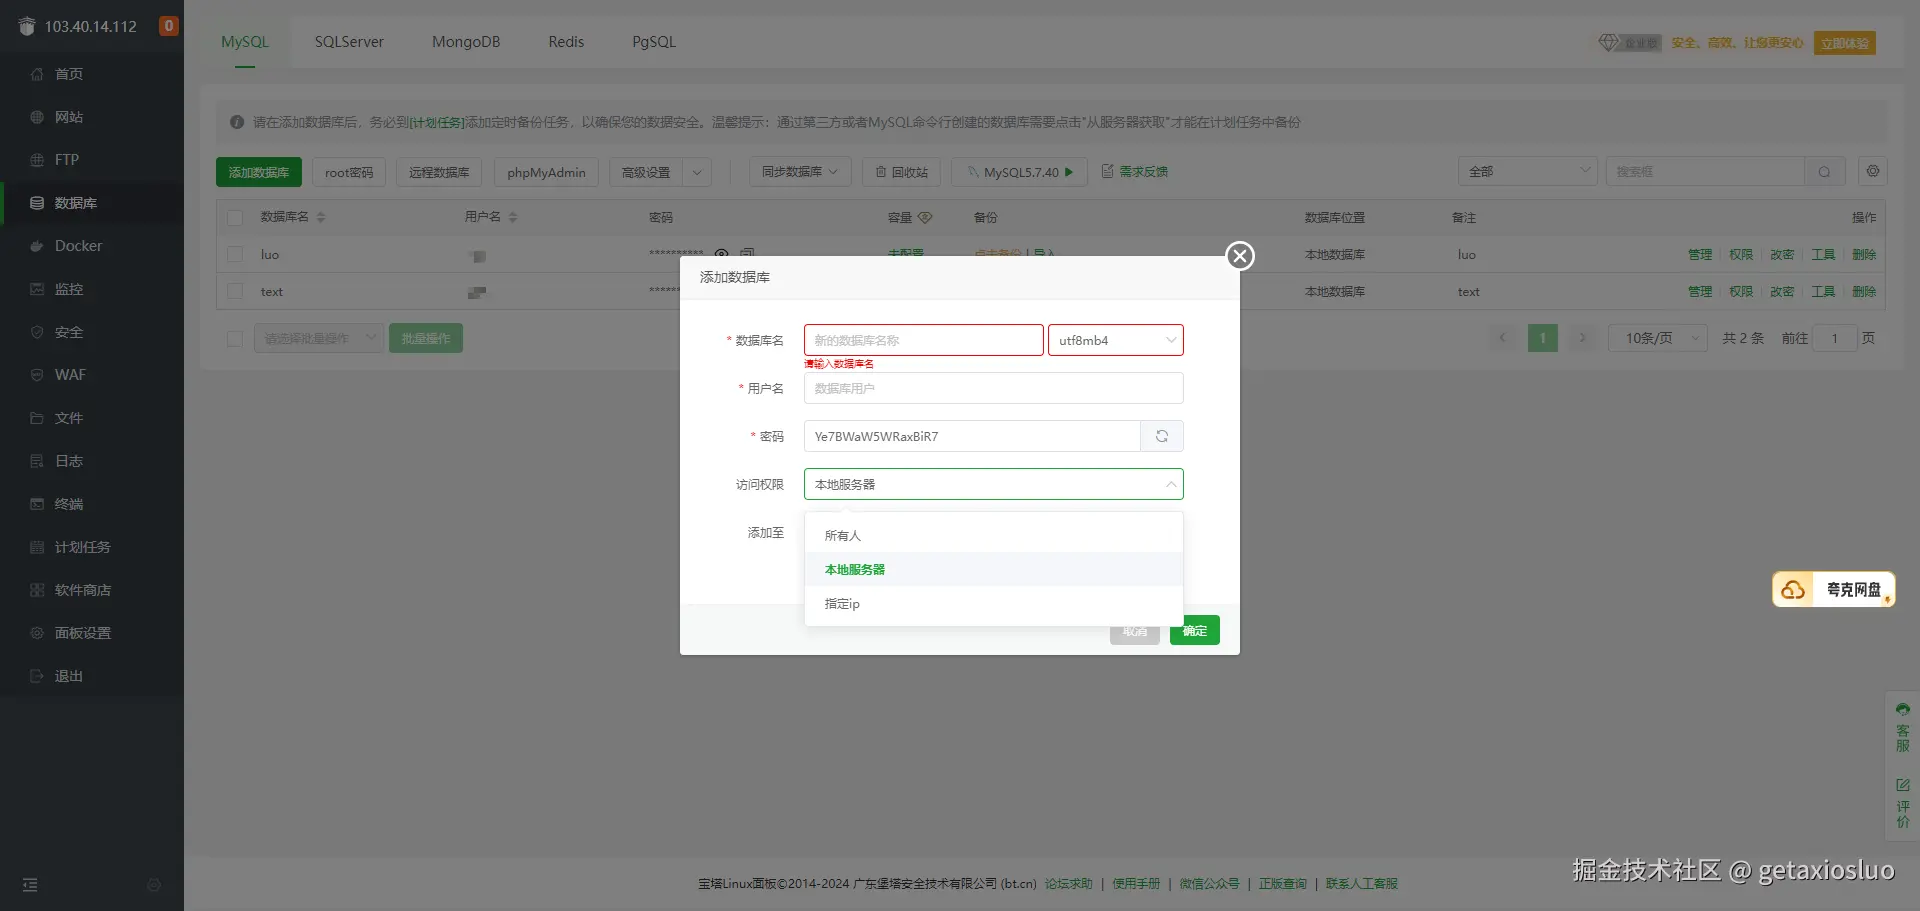The height and width of the screenshot is (911, 1920).
Task: Open the WAF icon in sidebar
Action: pyautogui.click(x=37, y=375)
